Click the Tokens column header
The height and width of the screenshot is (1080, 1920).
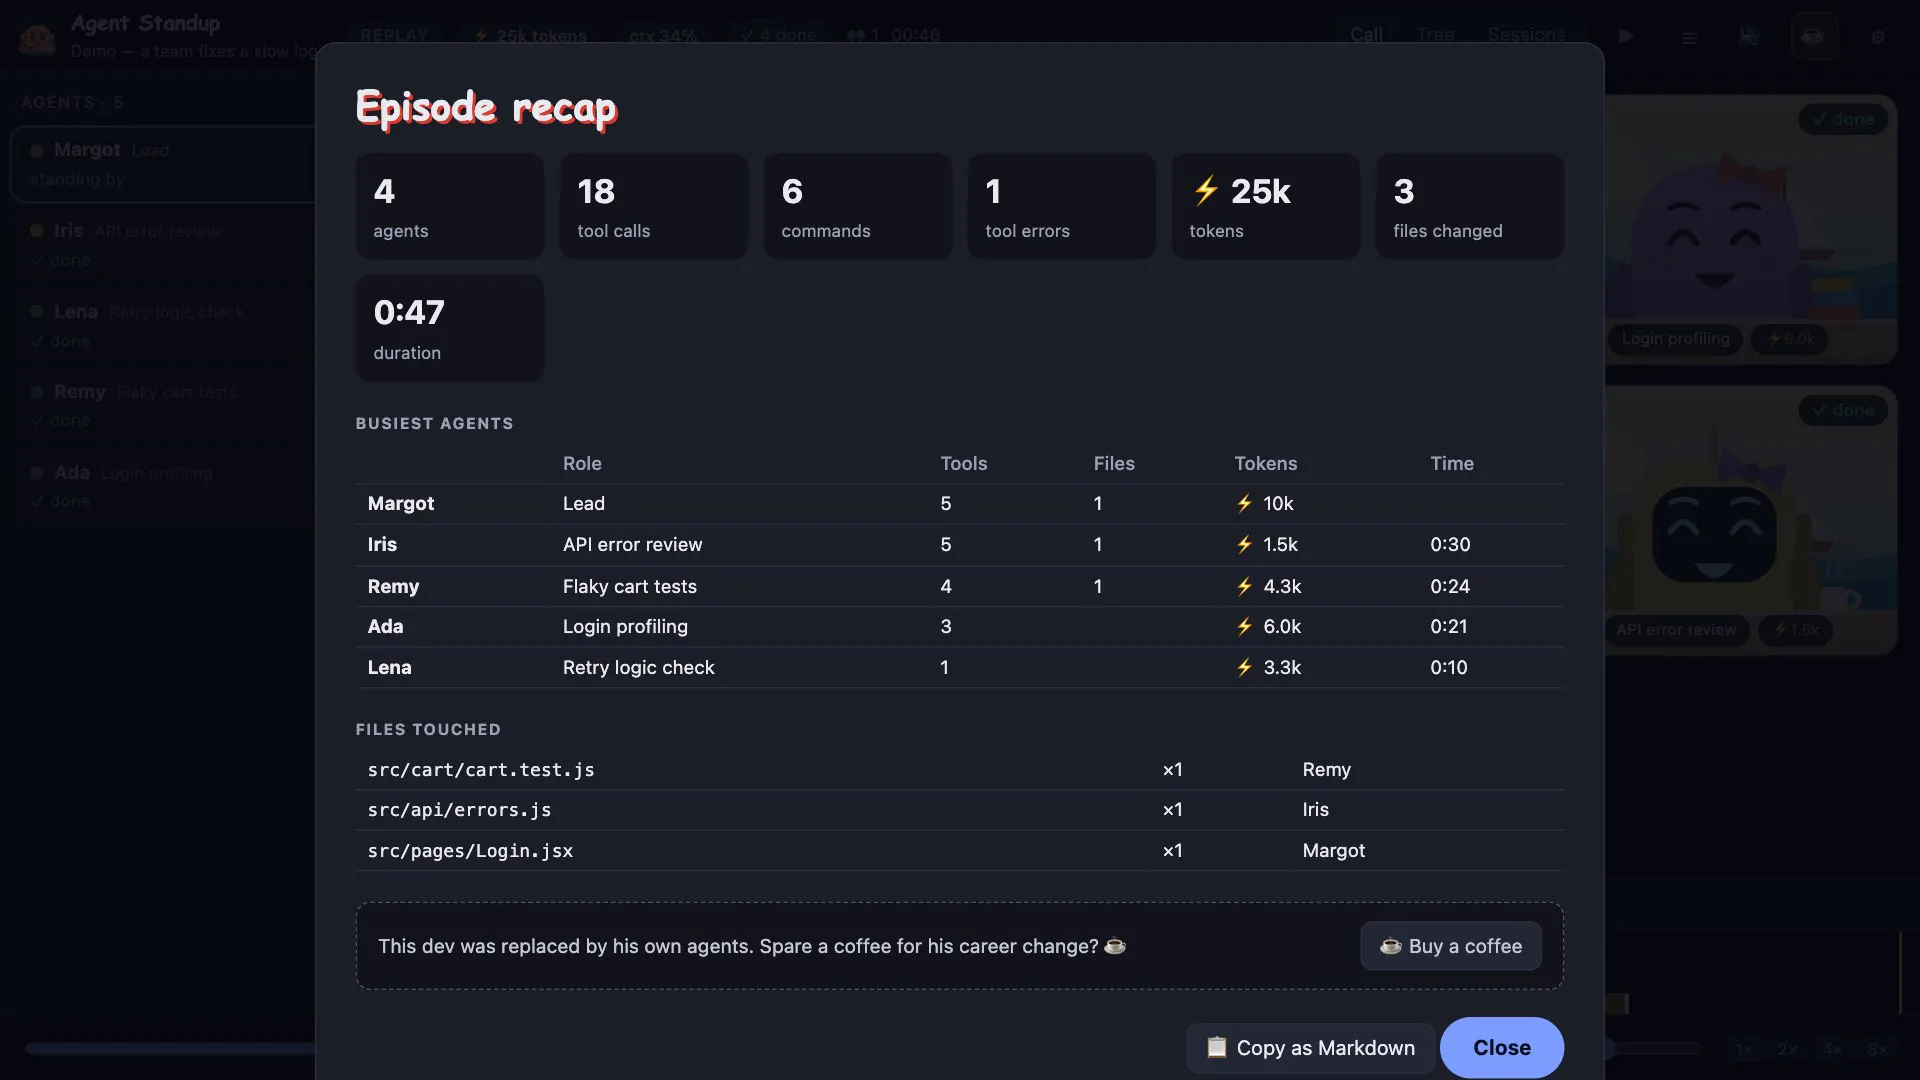(1265, 463)
